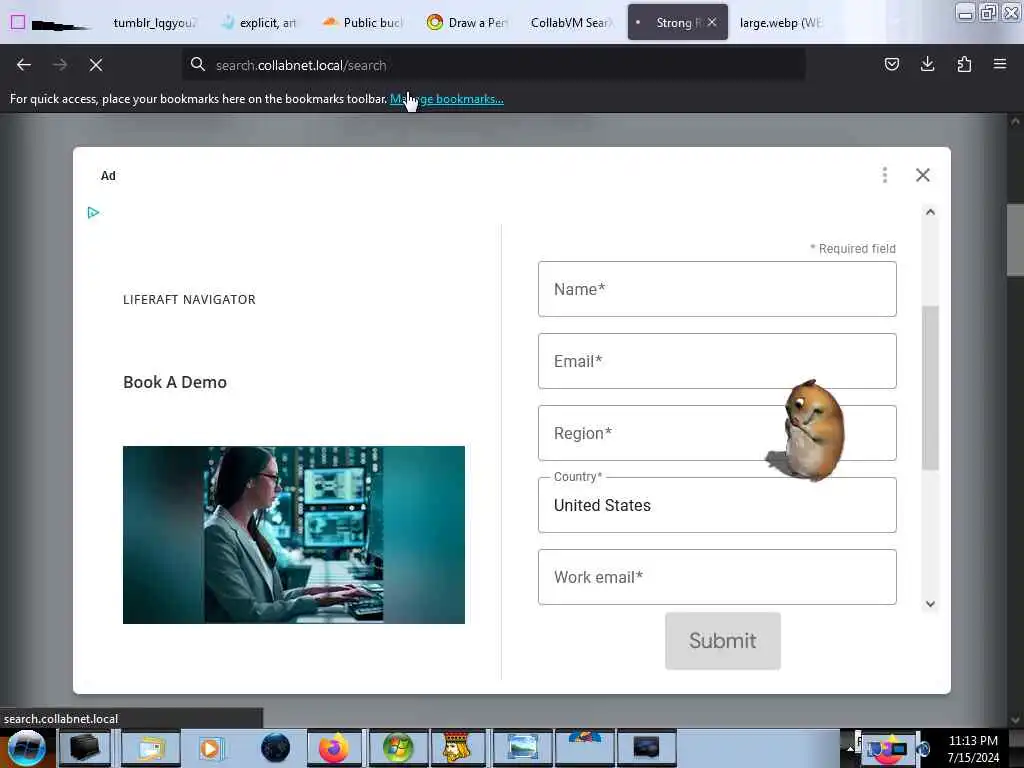This screenshot has height=768, width=1024.
Task: Open the dark monitor window taskbar icon
Action: coord(646,748)
